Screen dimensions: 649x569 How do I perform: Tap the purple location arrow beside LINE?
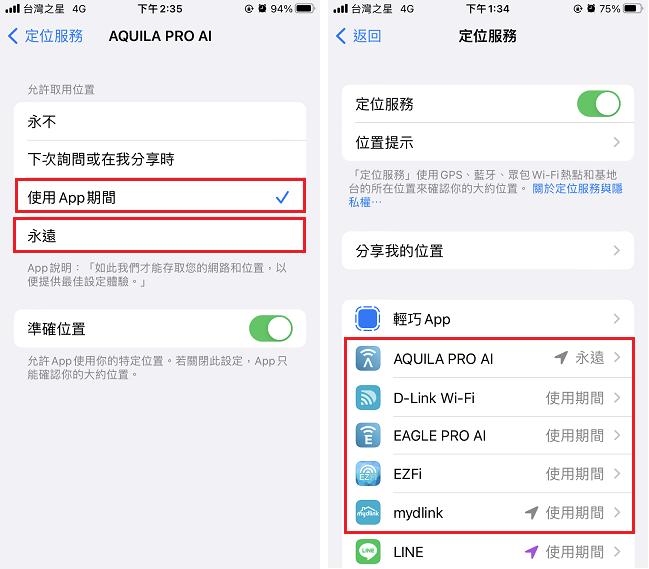pyautogui.click(x=531, y=552)
